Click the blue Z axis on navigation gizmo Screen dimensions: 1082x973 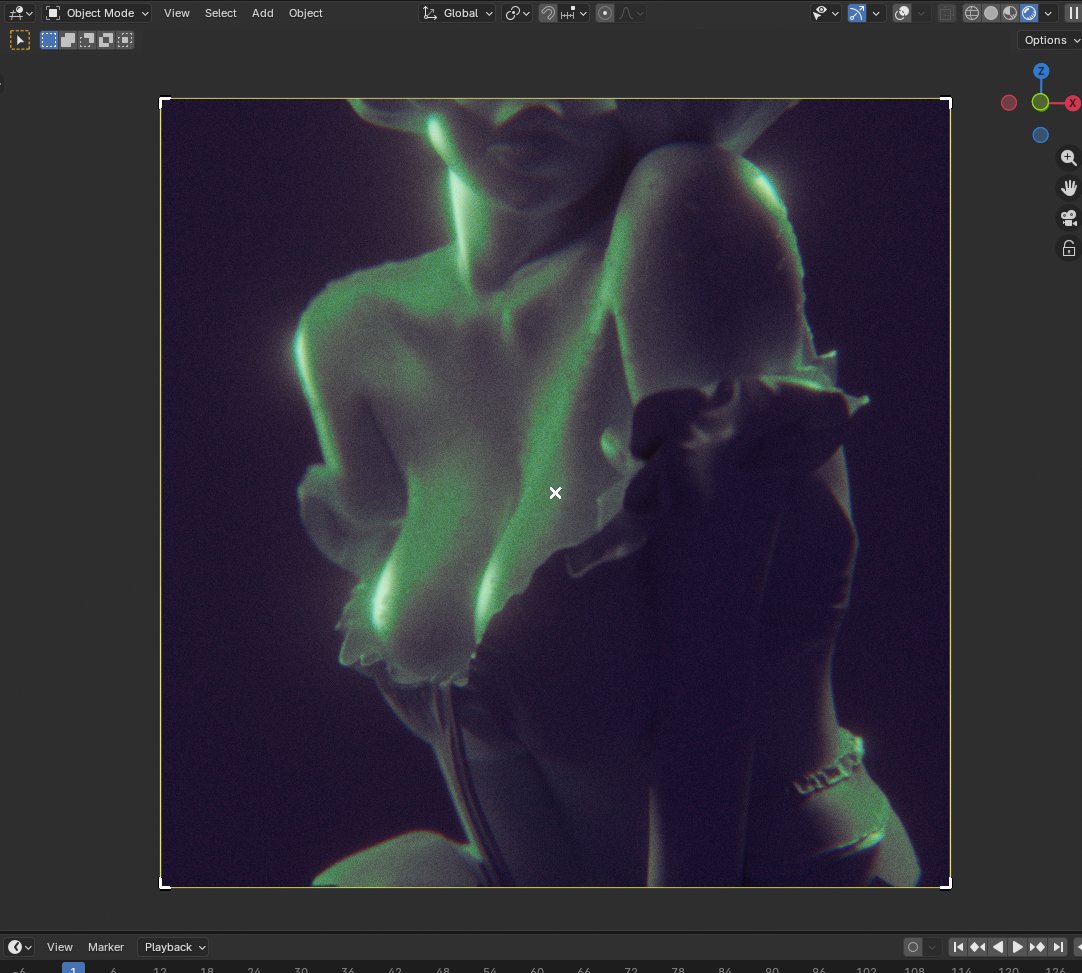[1041, 71]
